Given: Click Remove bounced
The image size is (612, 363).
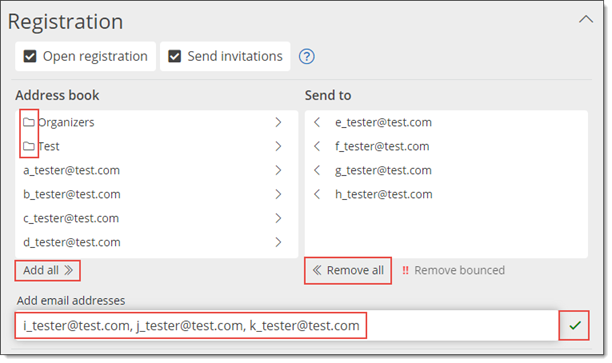Looking at the screenshot, I should point(454,270).
